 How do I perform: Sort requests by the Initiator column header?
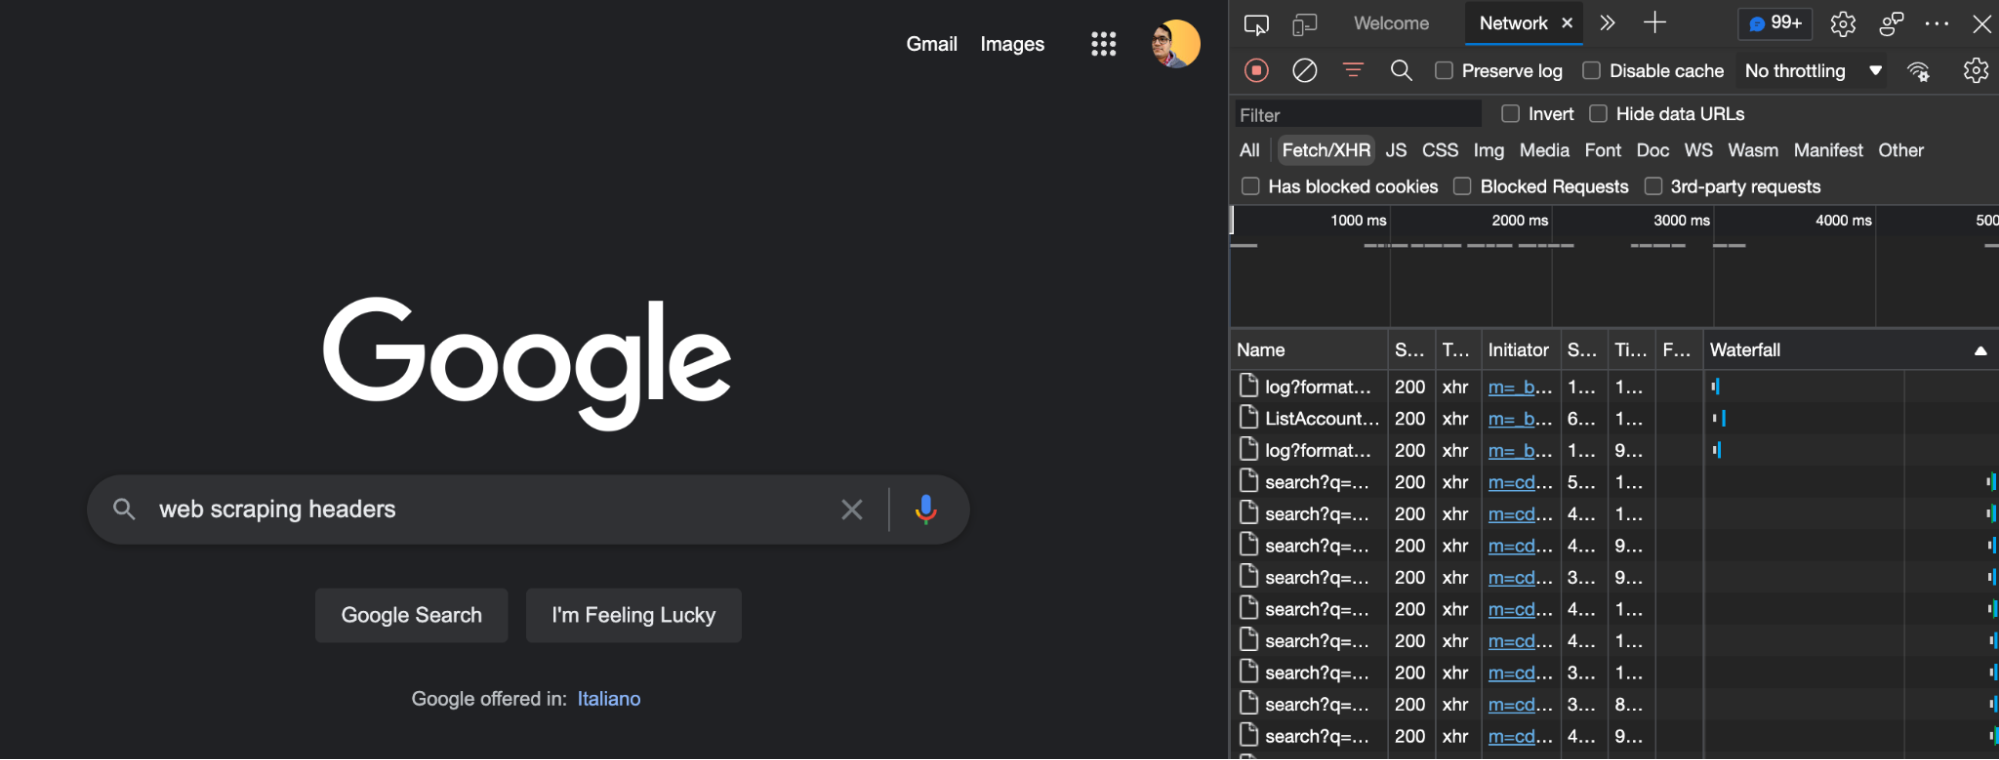[x=1519, y=351]
